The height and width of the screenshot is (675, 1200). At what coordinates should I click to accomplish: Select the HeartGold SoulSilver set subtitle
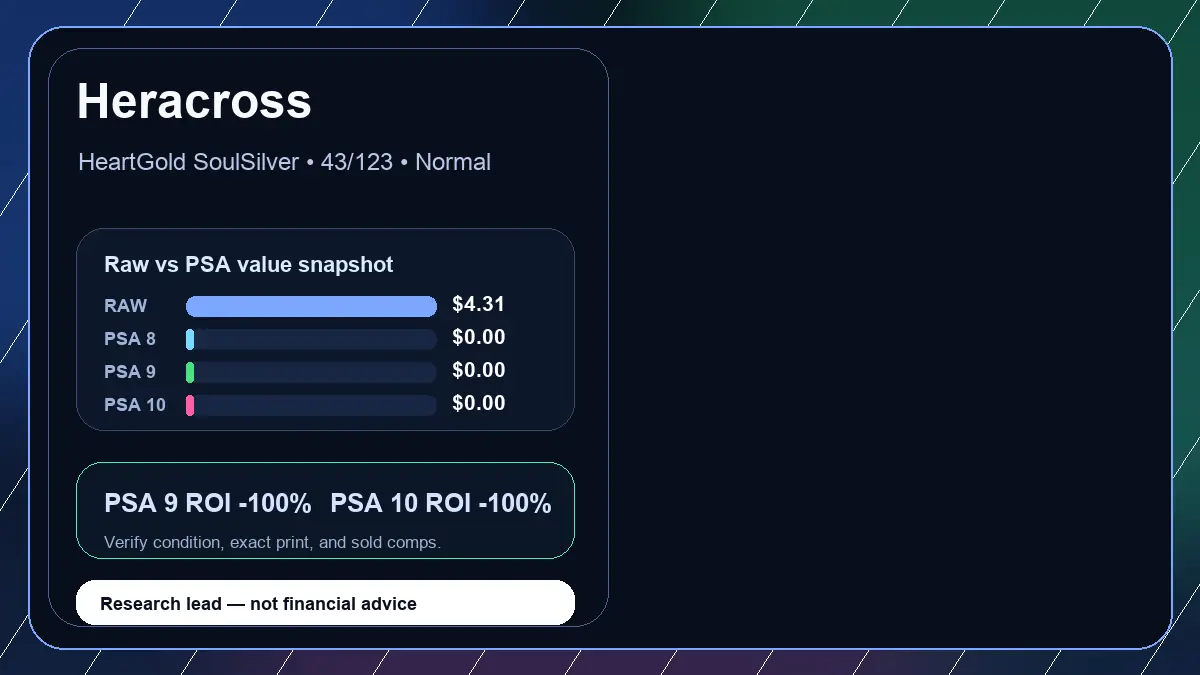coord(284,162)
